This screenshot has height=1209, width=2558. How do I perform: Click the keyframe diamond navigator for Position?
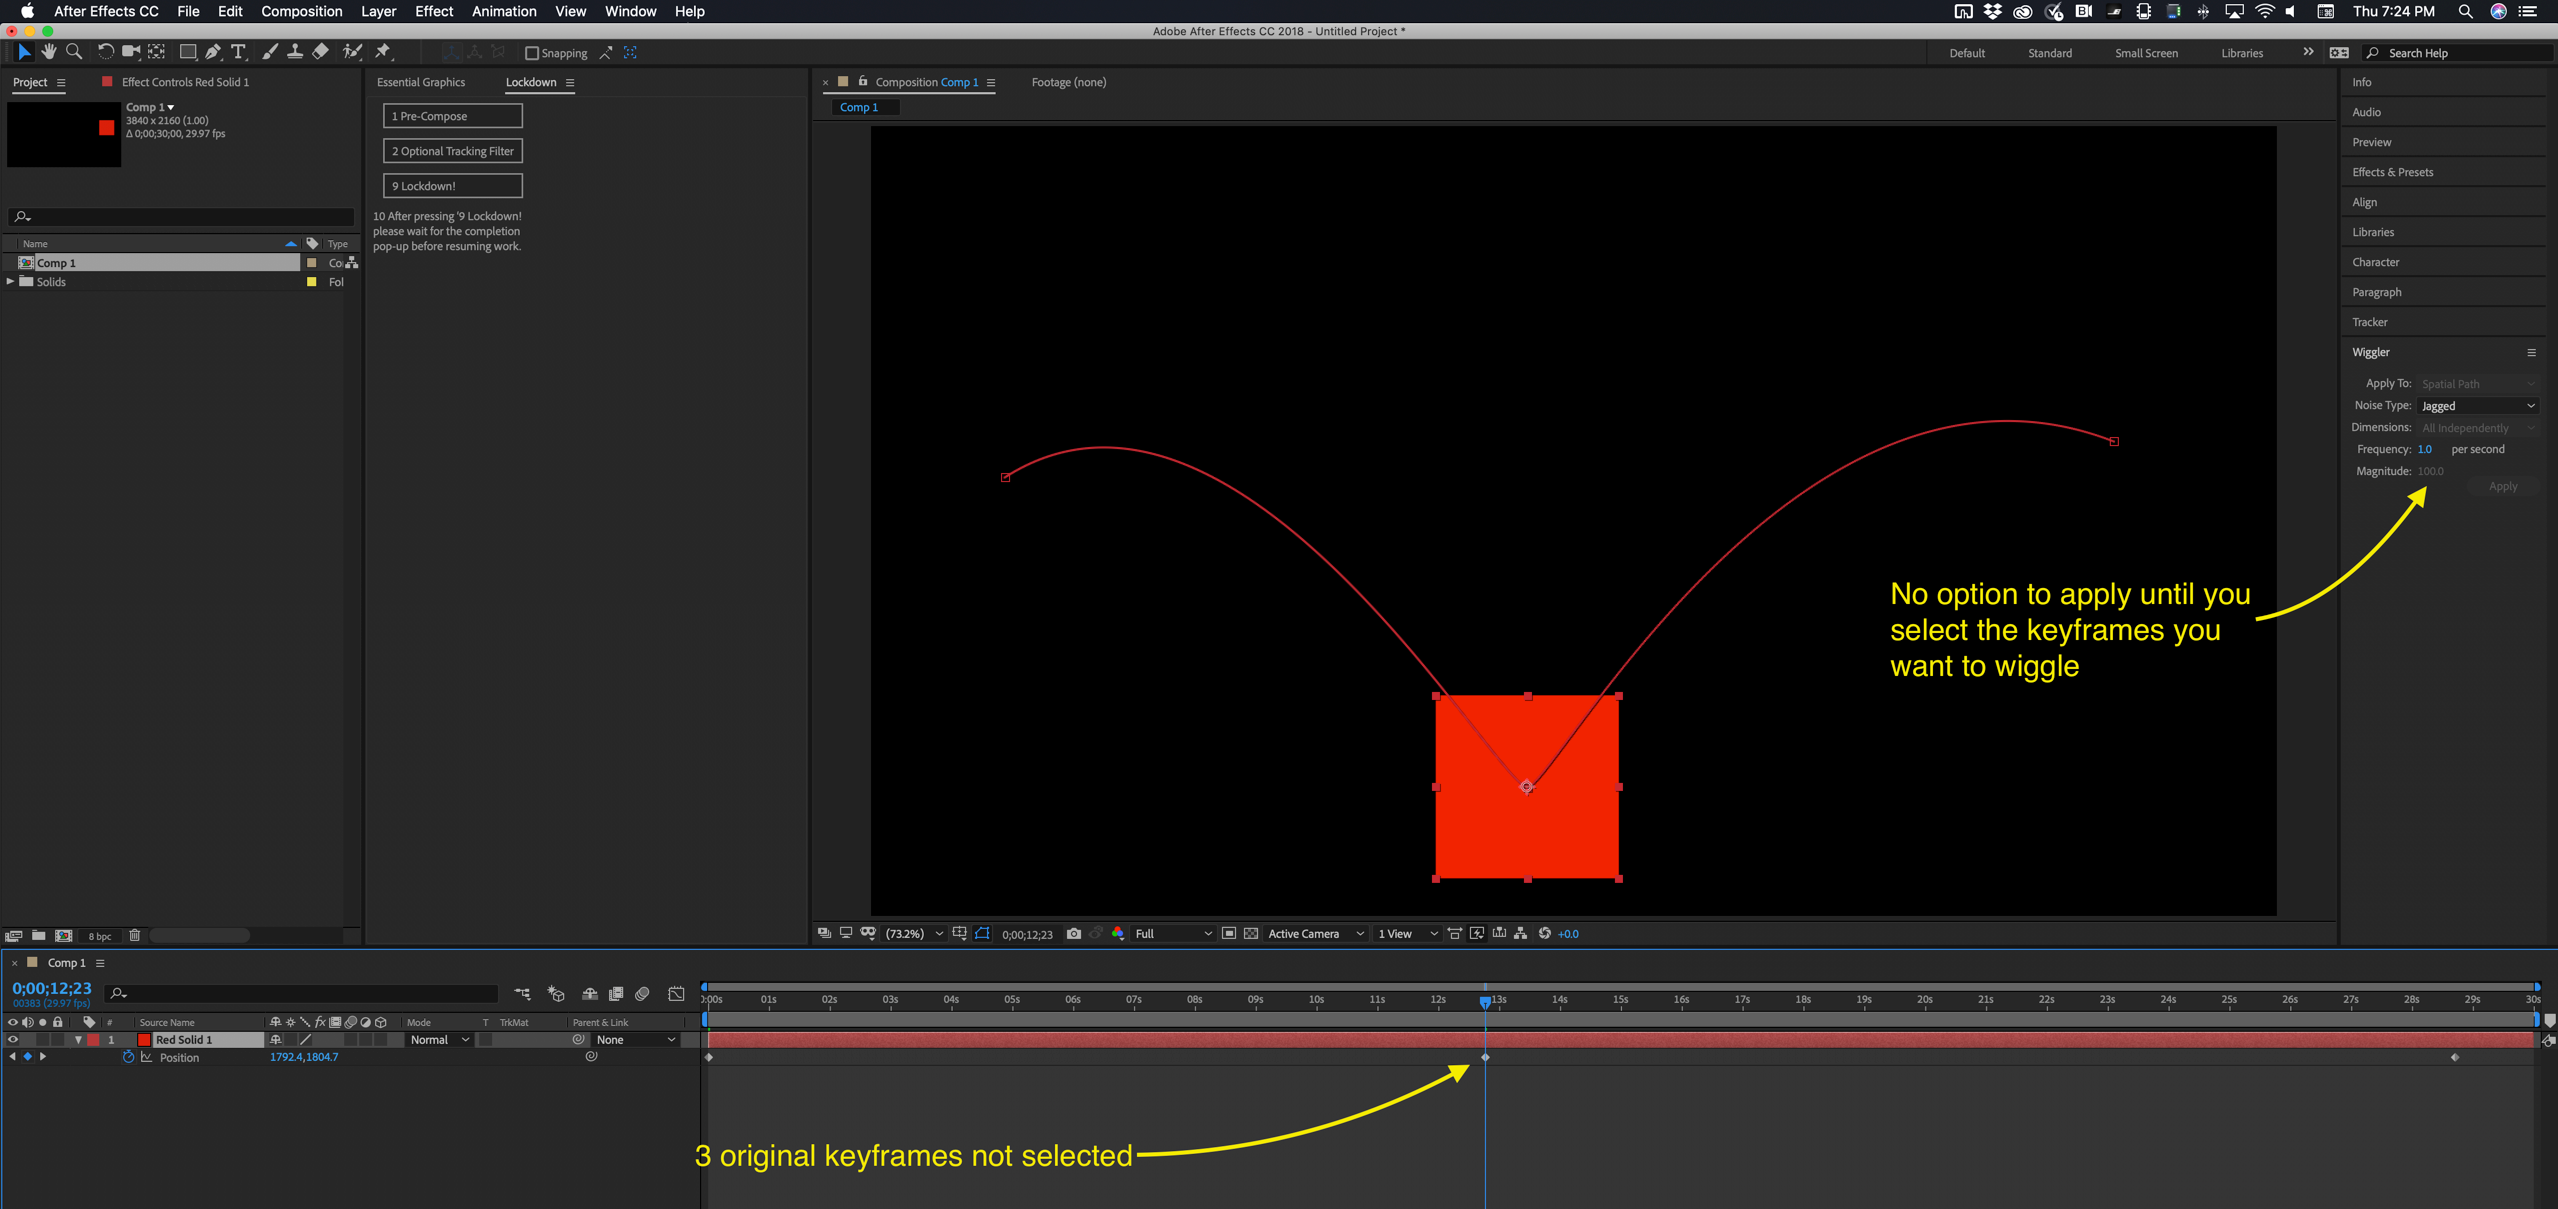pos(27,1057)
